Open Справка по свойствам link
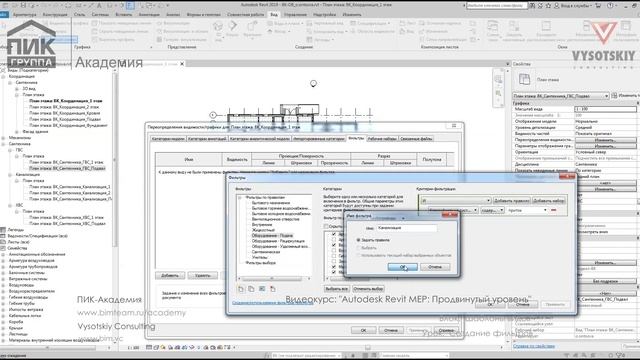640x360 pixels. 533,346
